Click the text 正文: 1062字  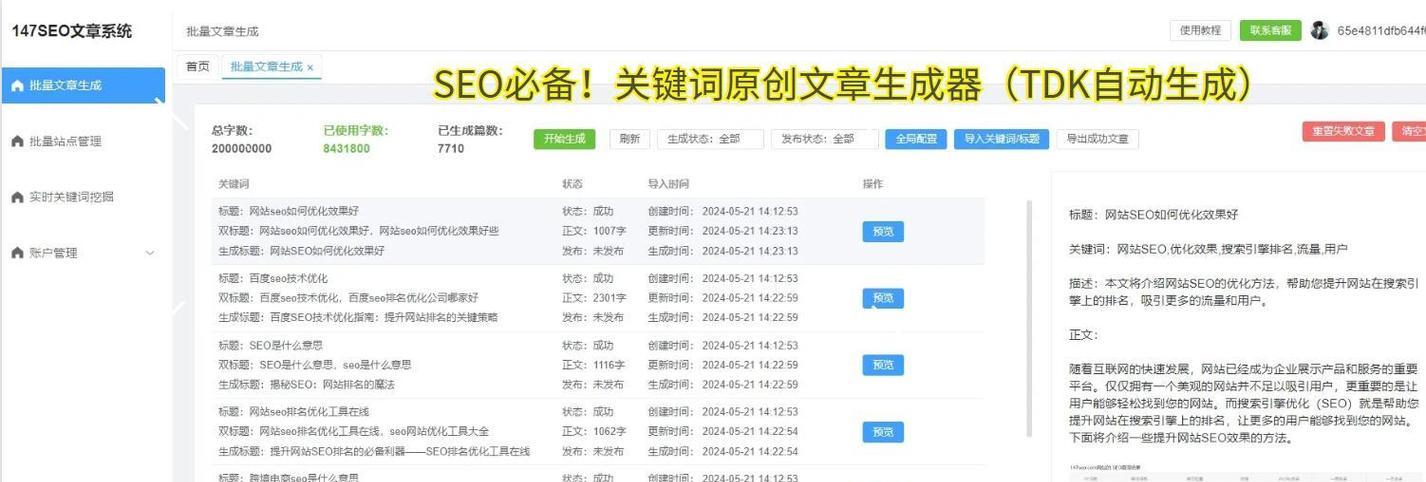[x=593, y=432]
